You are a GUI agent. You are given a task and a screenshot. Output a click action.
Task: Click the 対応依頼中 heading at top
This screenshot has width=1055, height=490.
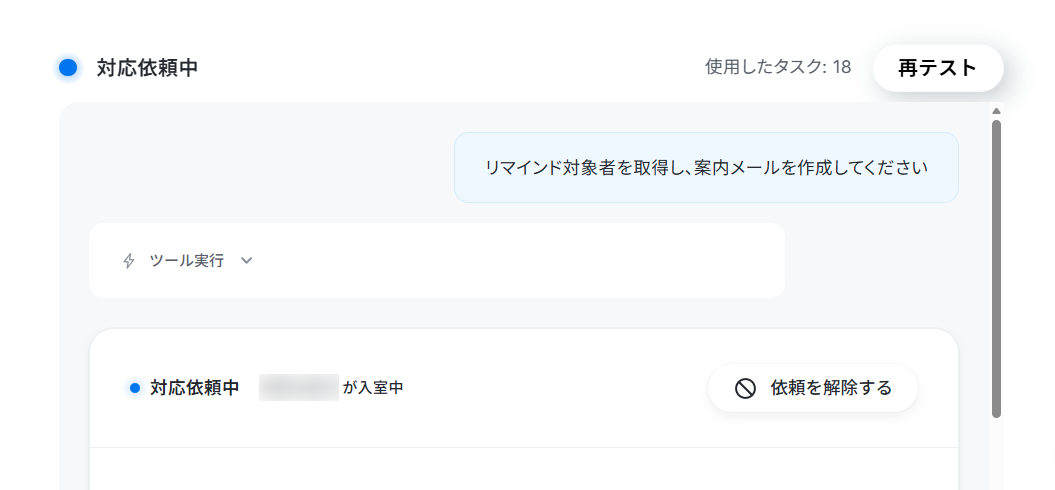click(147, 68)
